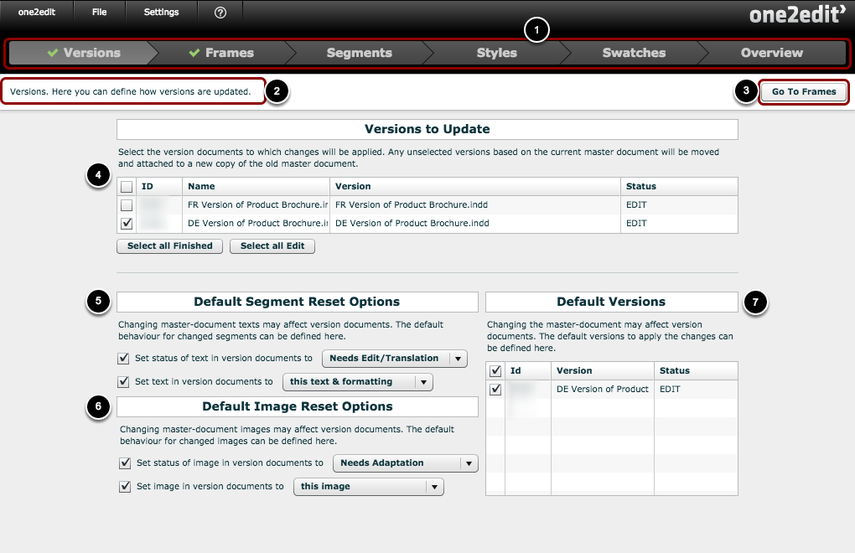
Task: Open the Needs Edit/Translation dropdown
Action: click(x=395, y=358)
